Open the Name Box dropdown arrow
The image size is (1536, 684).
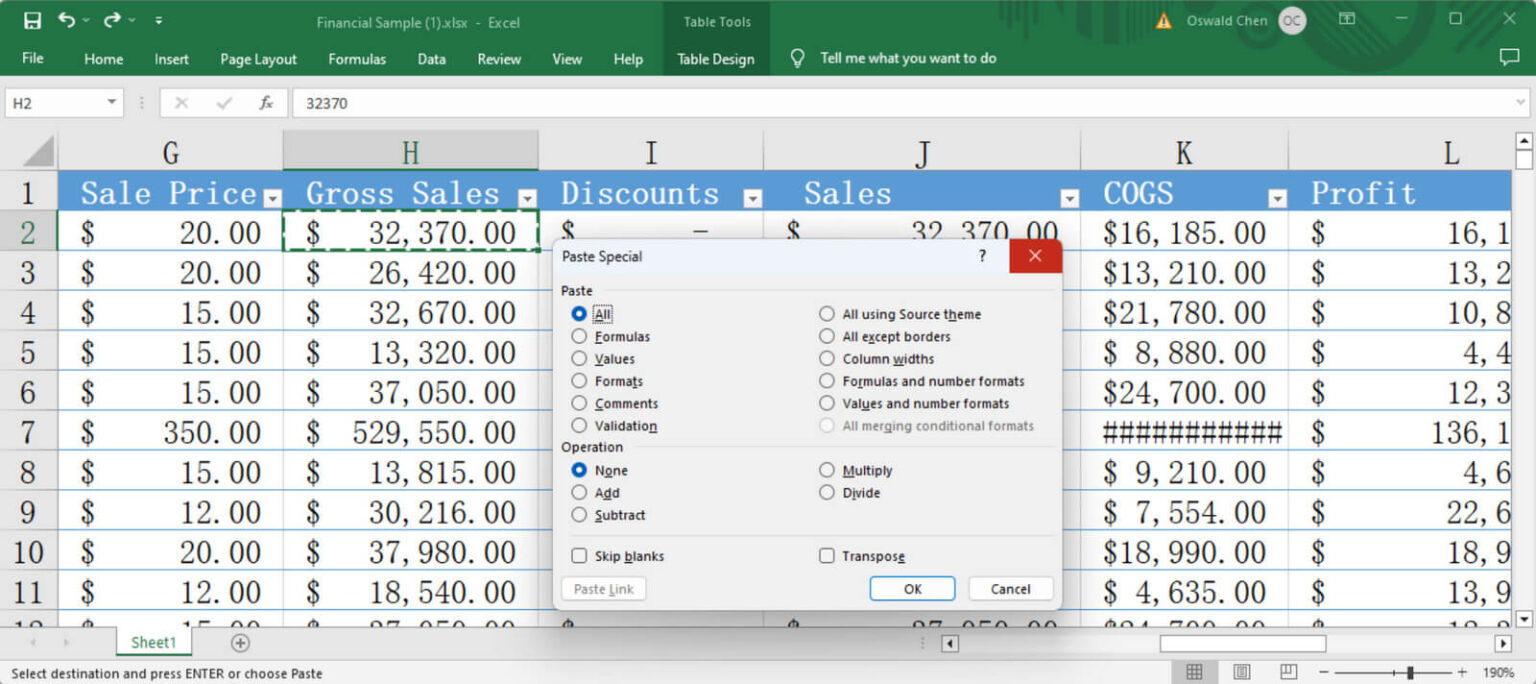pyautogui.click(x=110, y=102)
